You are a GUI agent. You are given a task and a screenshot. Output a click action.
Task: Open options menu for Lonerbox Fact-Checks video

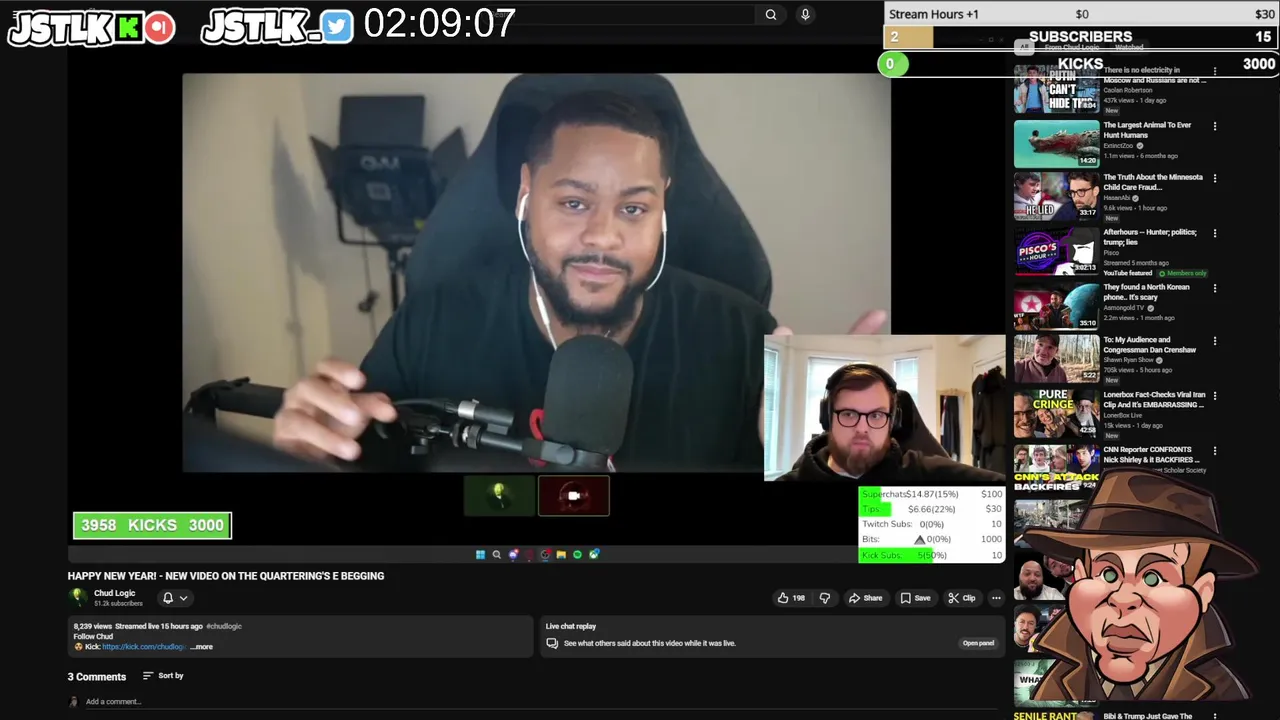(x=1215, y=396)
